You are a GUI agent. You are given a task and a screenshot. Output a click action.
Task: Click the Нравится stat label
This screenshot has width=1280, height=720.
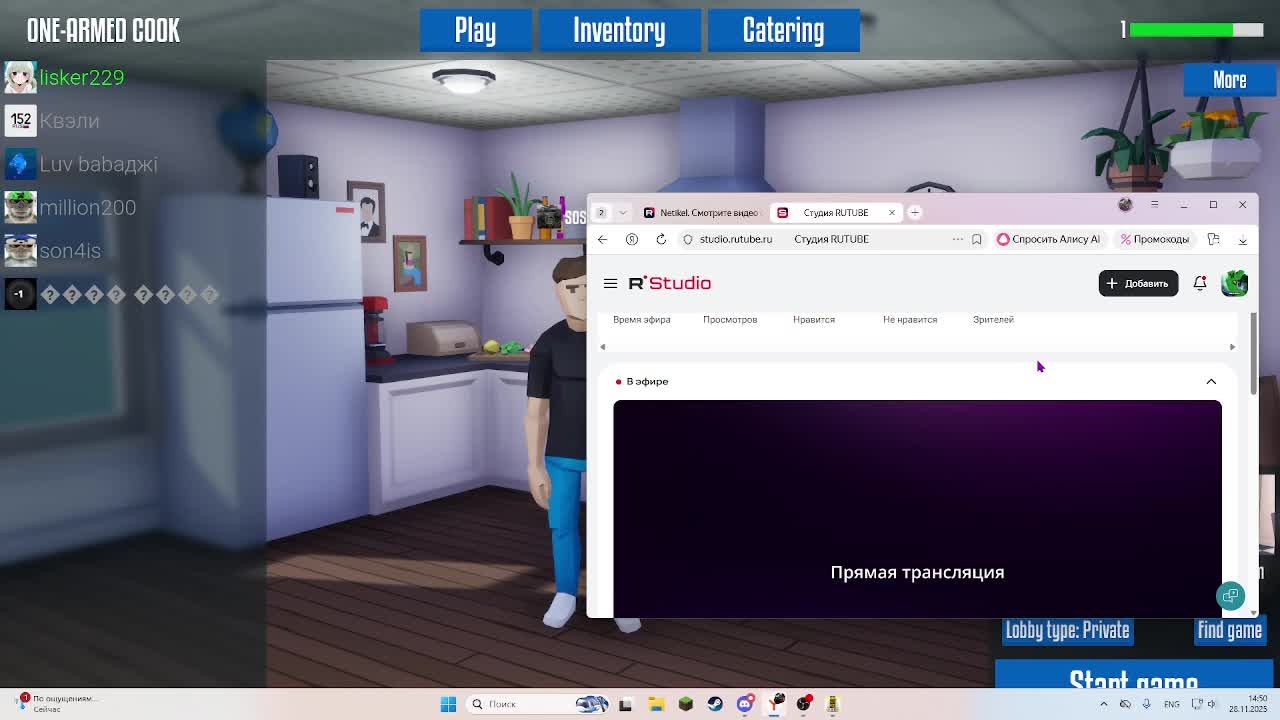click(x=814, y=320)
